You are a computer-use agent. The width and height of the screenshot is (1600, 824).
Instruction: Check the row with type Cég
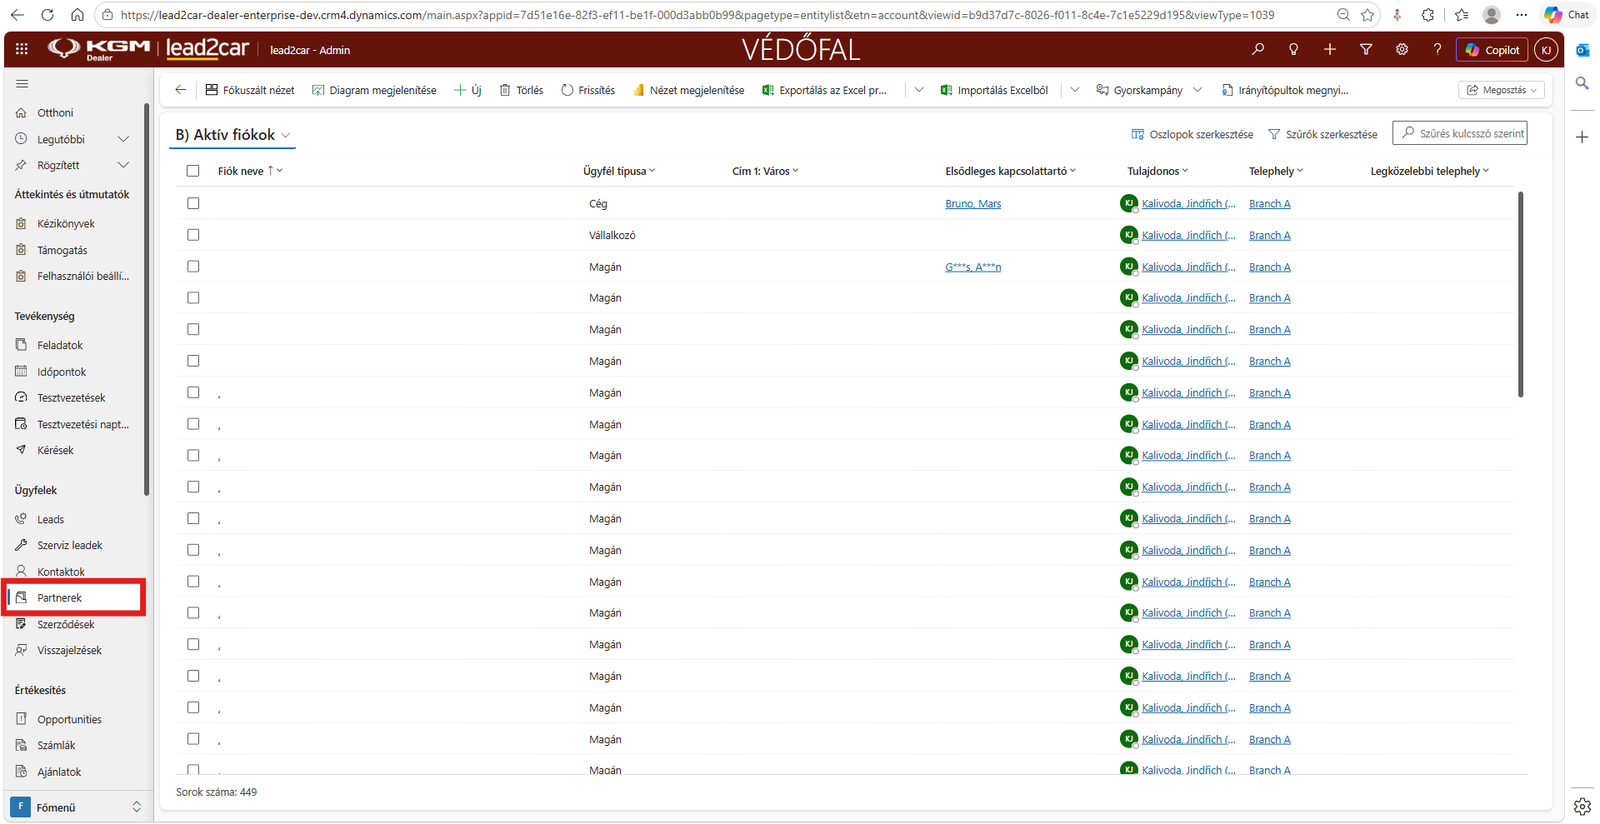[193, 203]
